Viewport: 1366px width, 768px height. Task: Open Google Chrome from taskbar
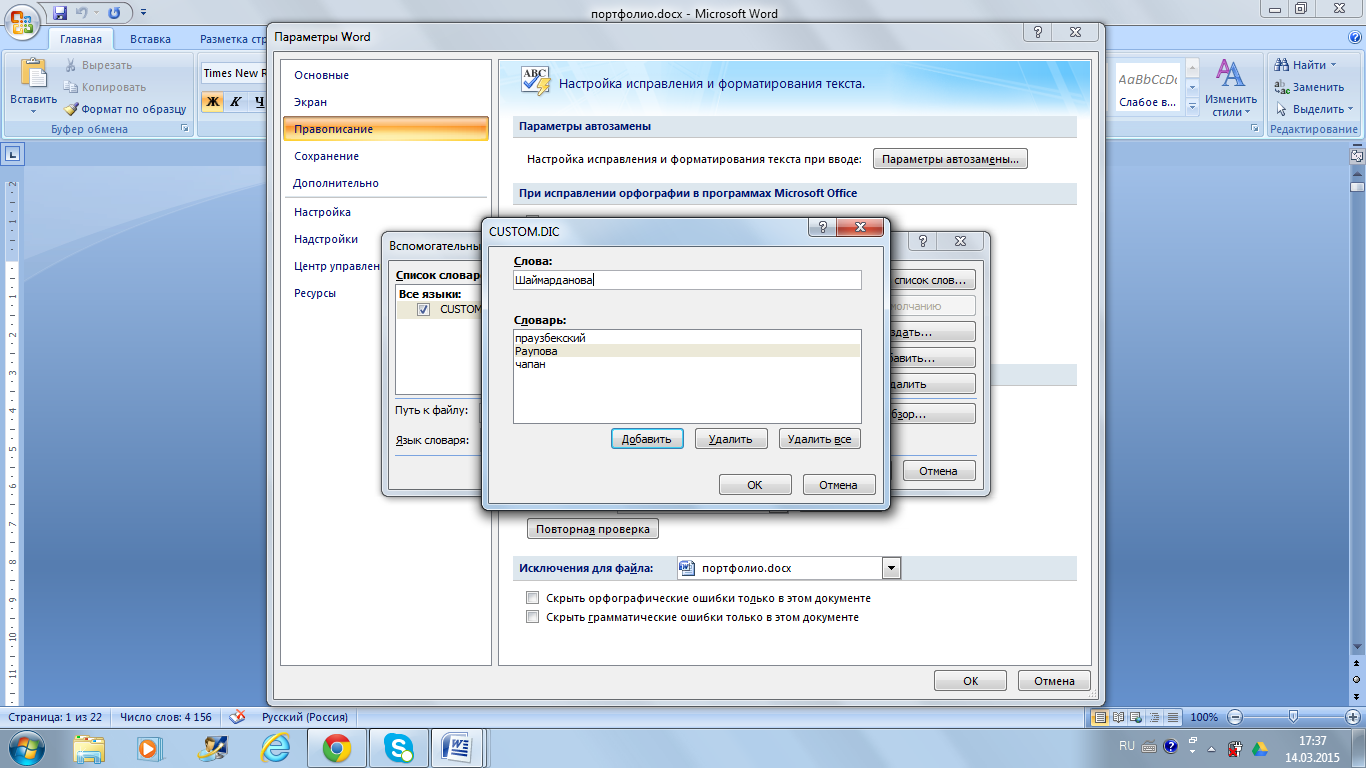tap(336, 748)
